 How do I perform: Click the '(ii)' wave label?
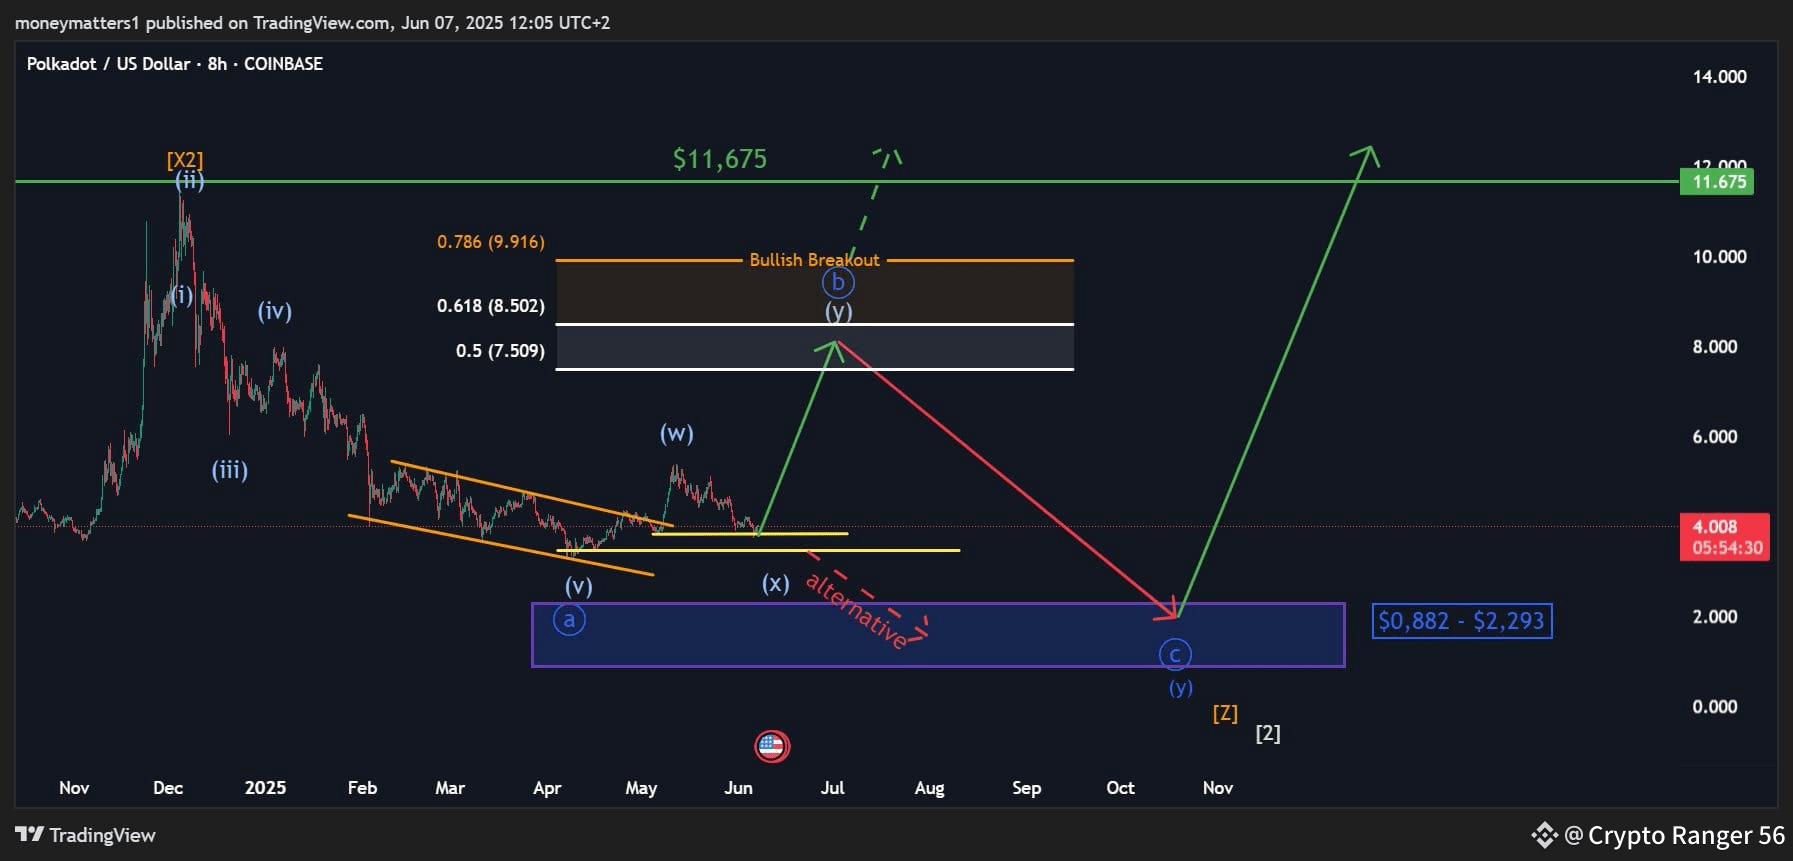pos(190,181)
